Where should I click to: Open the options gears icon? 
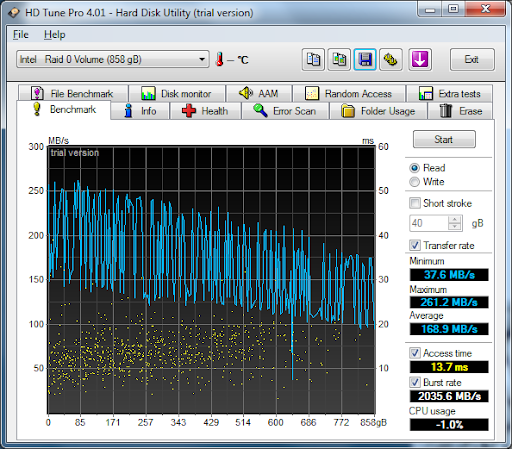[x=391, y=60]
